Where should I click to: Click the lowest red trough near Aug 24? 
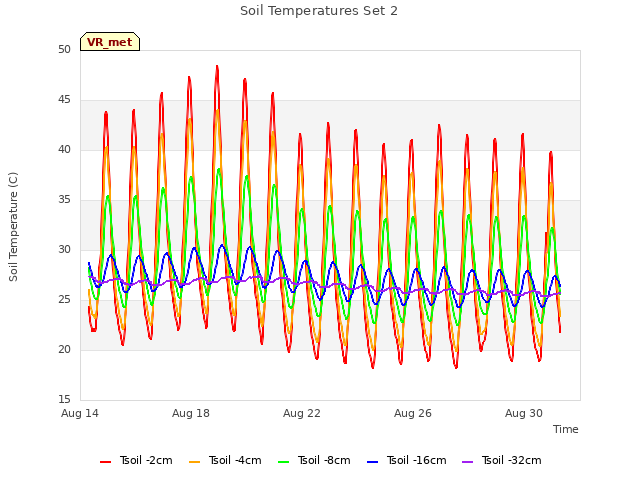click(373, 367)
